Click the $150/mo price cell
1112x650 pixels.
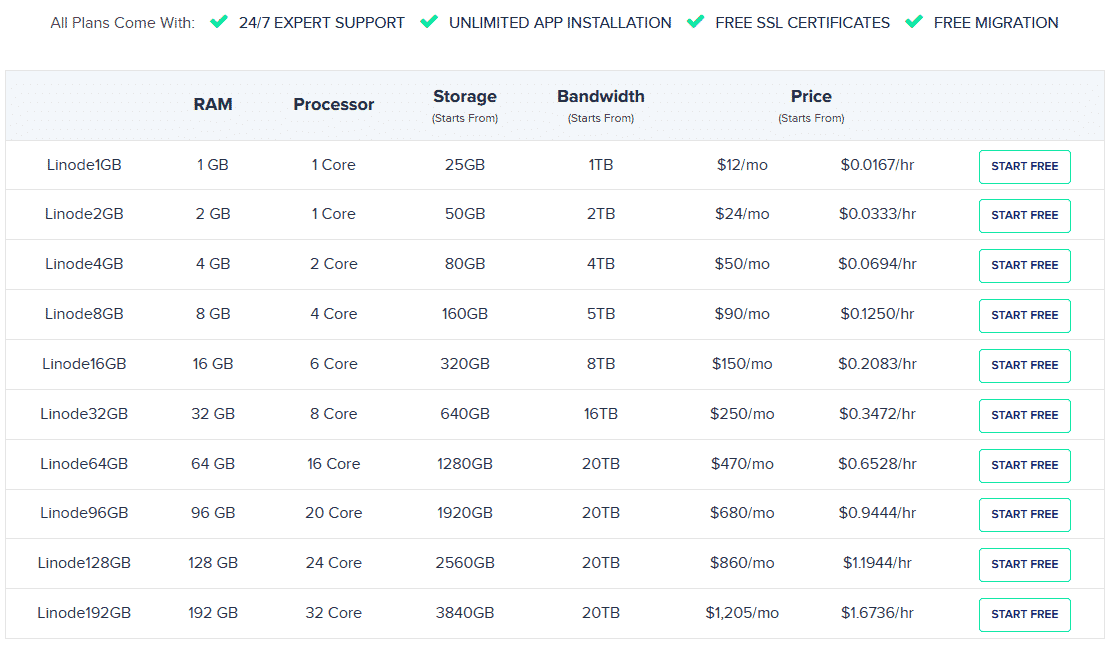coord(742,364)
